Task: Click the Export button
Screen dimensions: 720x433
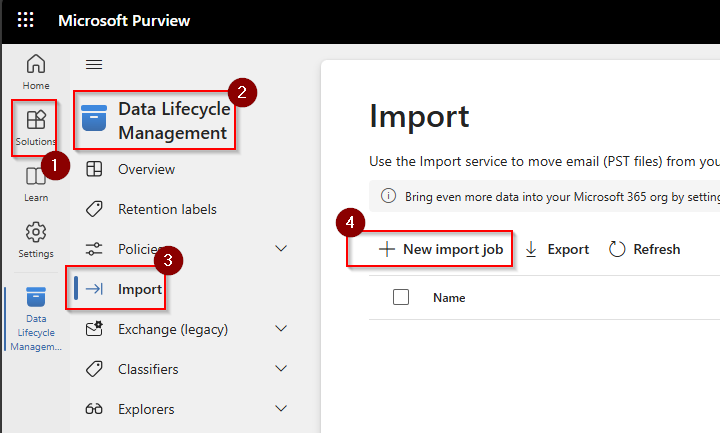Action: [557, 249]
